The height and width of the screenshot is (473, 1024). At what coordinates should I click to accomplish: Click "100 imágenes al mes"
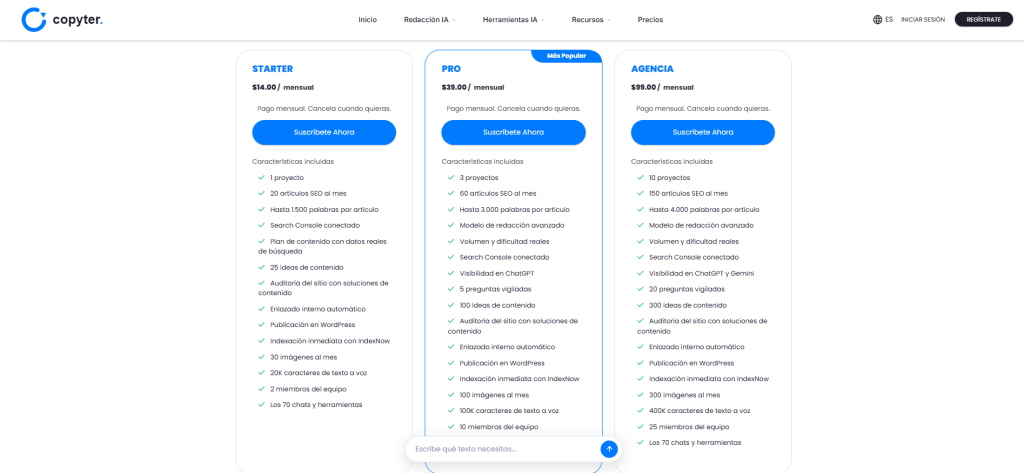click(494, 395)
